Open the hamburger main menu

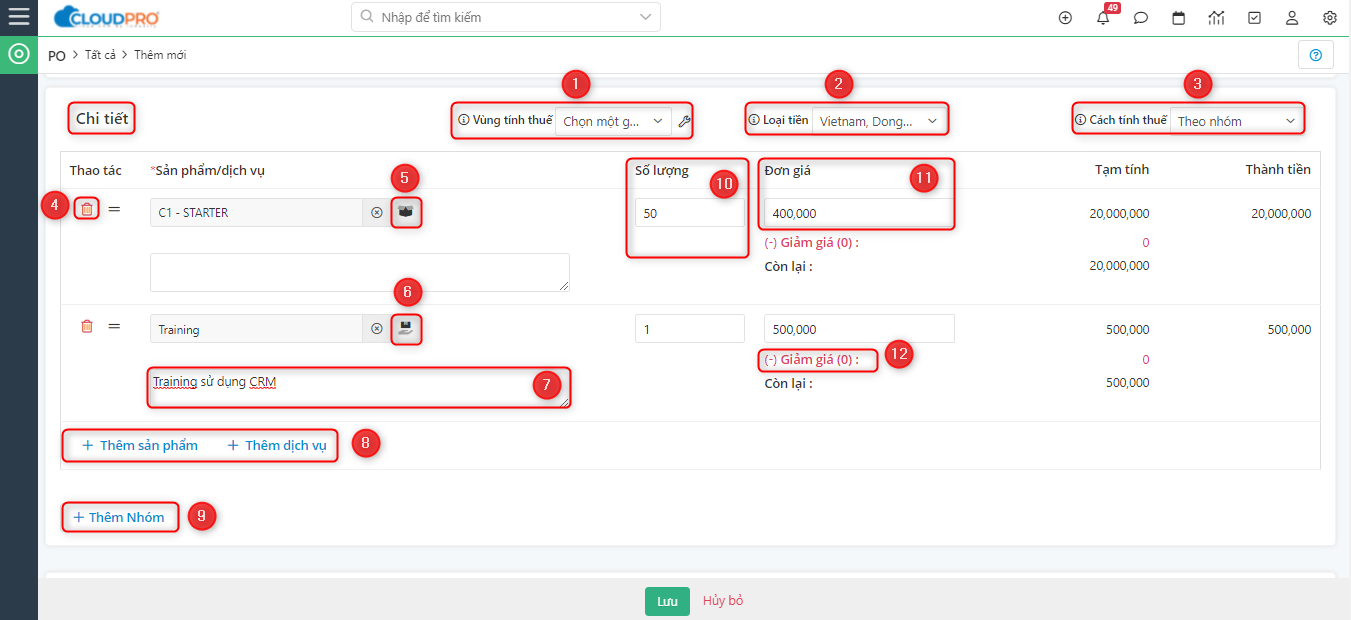pos(18,17)
